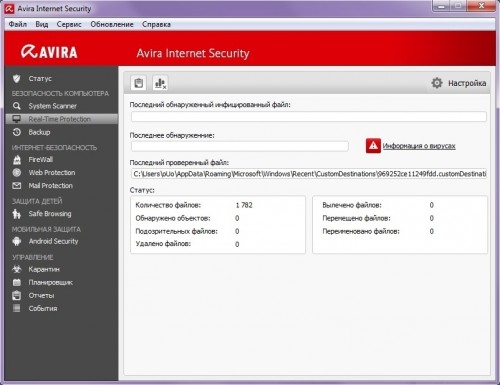The width and height of the screenshot is (500, 385).
Task: Open the Справка menu
Action: (x=156, y=24)
